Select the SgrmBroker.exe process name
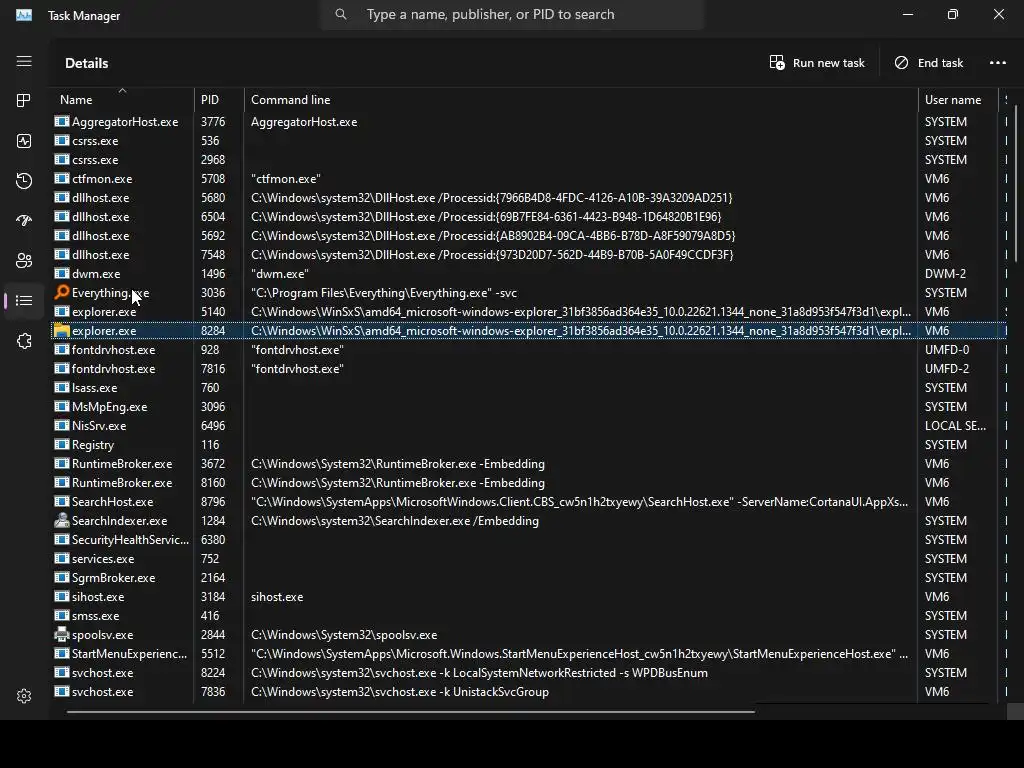The width and height of the screenshot is (1024, 768). tap(114, 577)
